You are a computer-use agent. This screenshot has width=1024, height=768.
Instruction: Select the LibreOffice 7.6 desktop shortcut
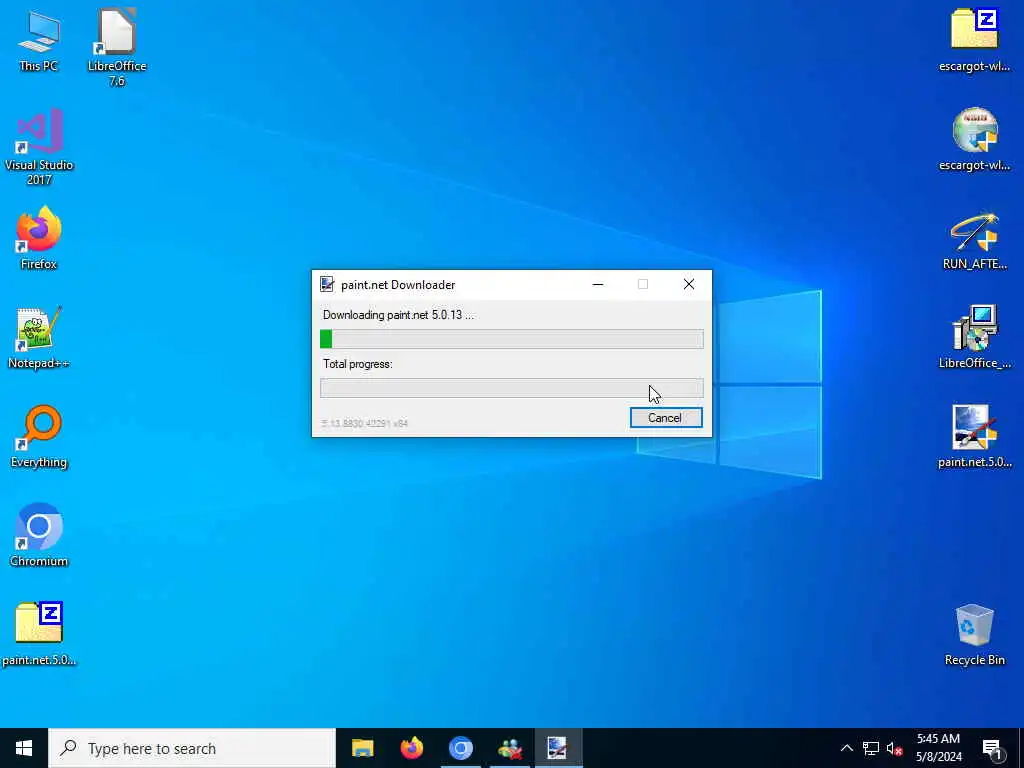pyautogui.click(x=117, y=47)
